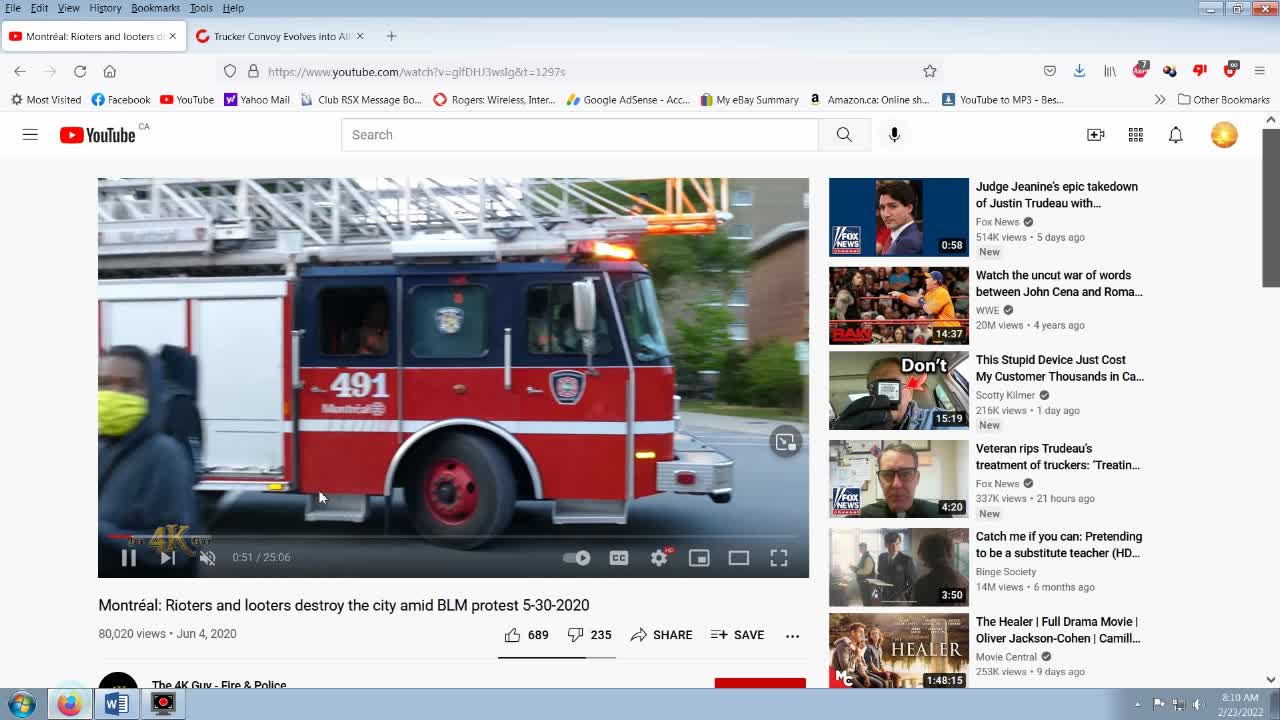Open Facebook bookmark
The width and height of the screenshot is (1280, 720).
121,100
